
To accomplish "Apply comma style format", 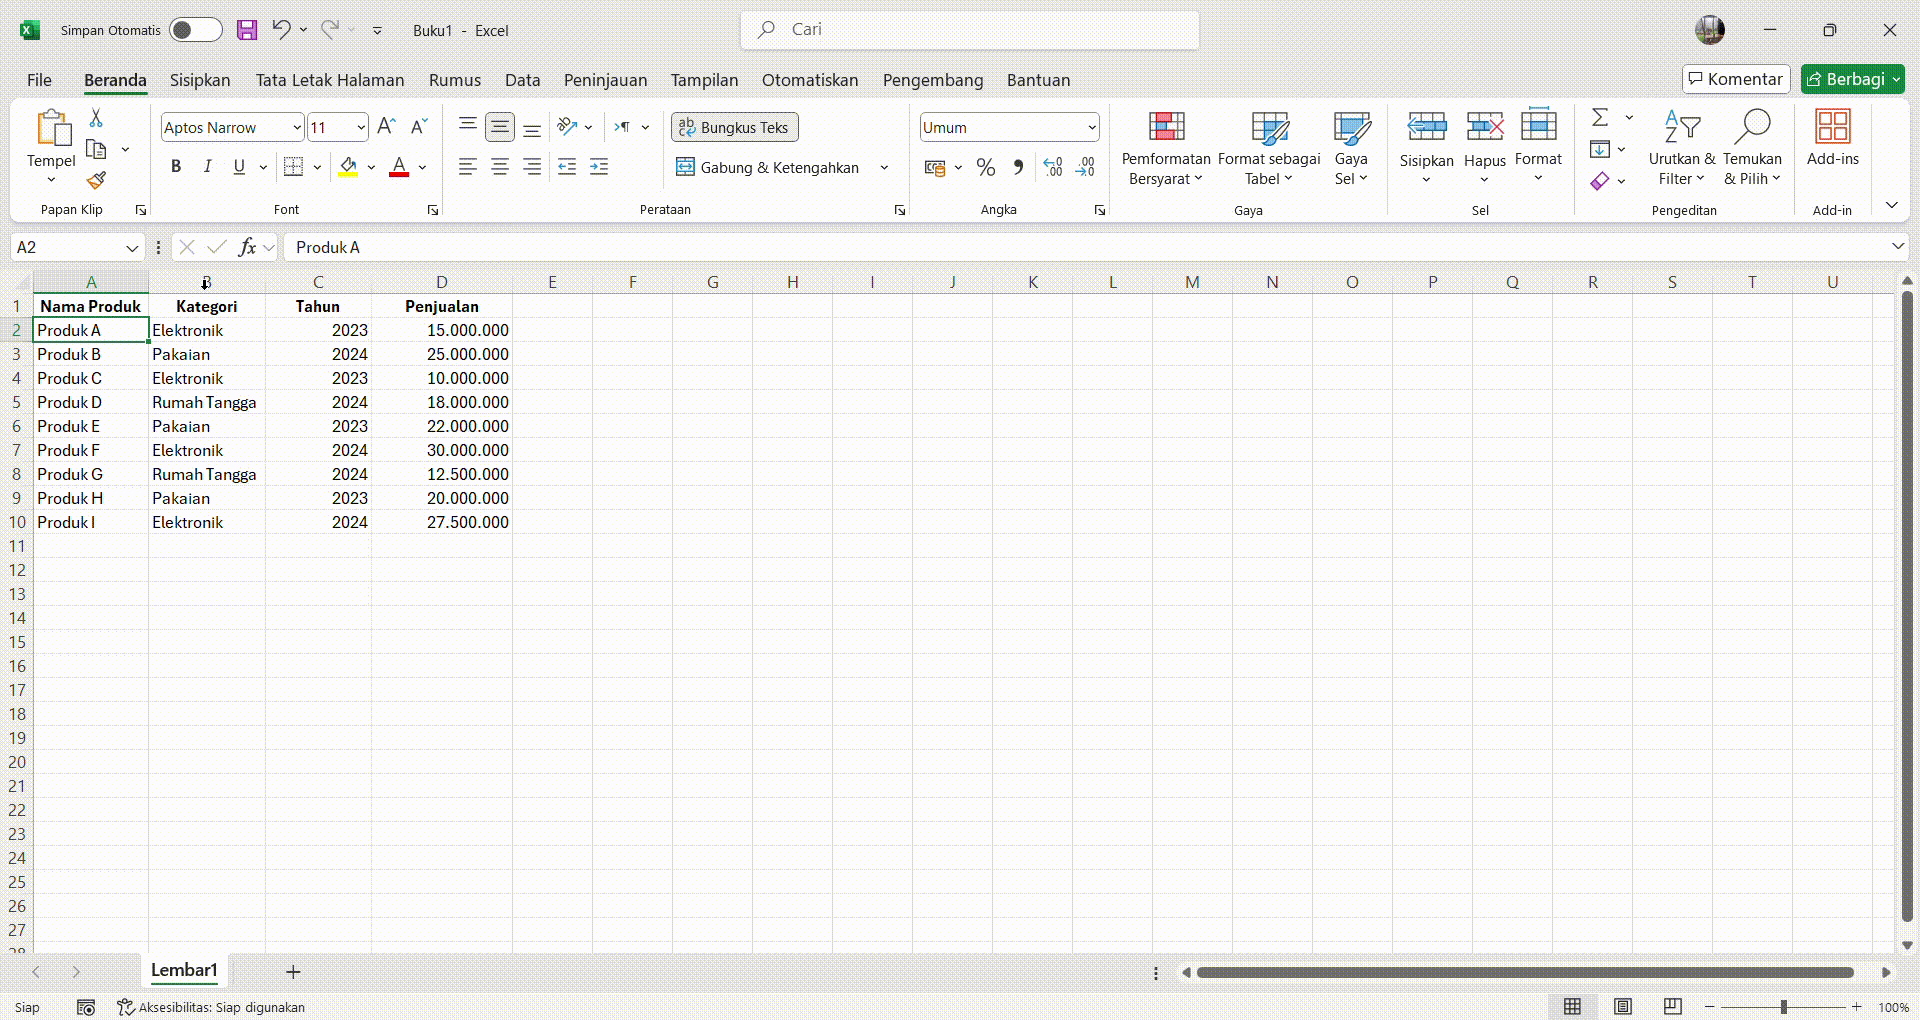I will pos(1018,167).
